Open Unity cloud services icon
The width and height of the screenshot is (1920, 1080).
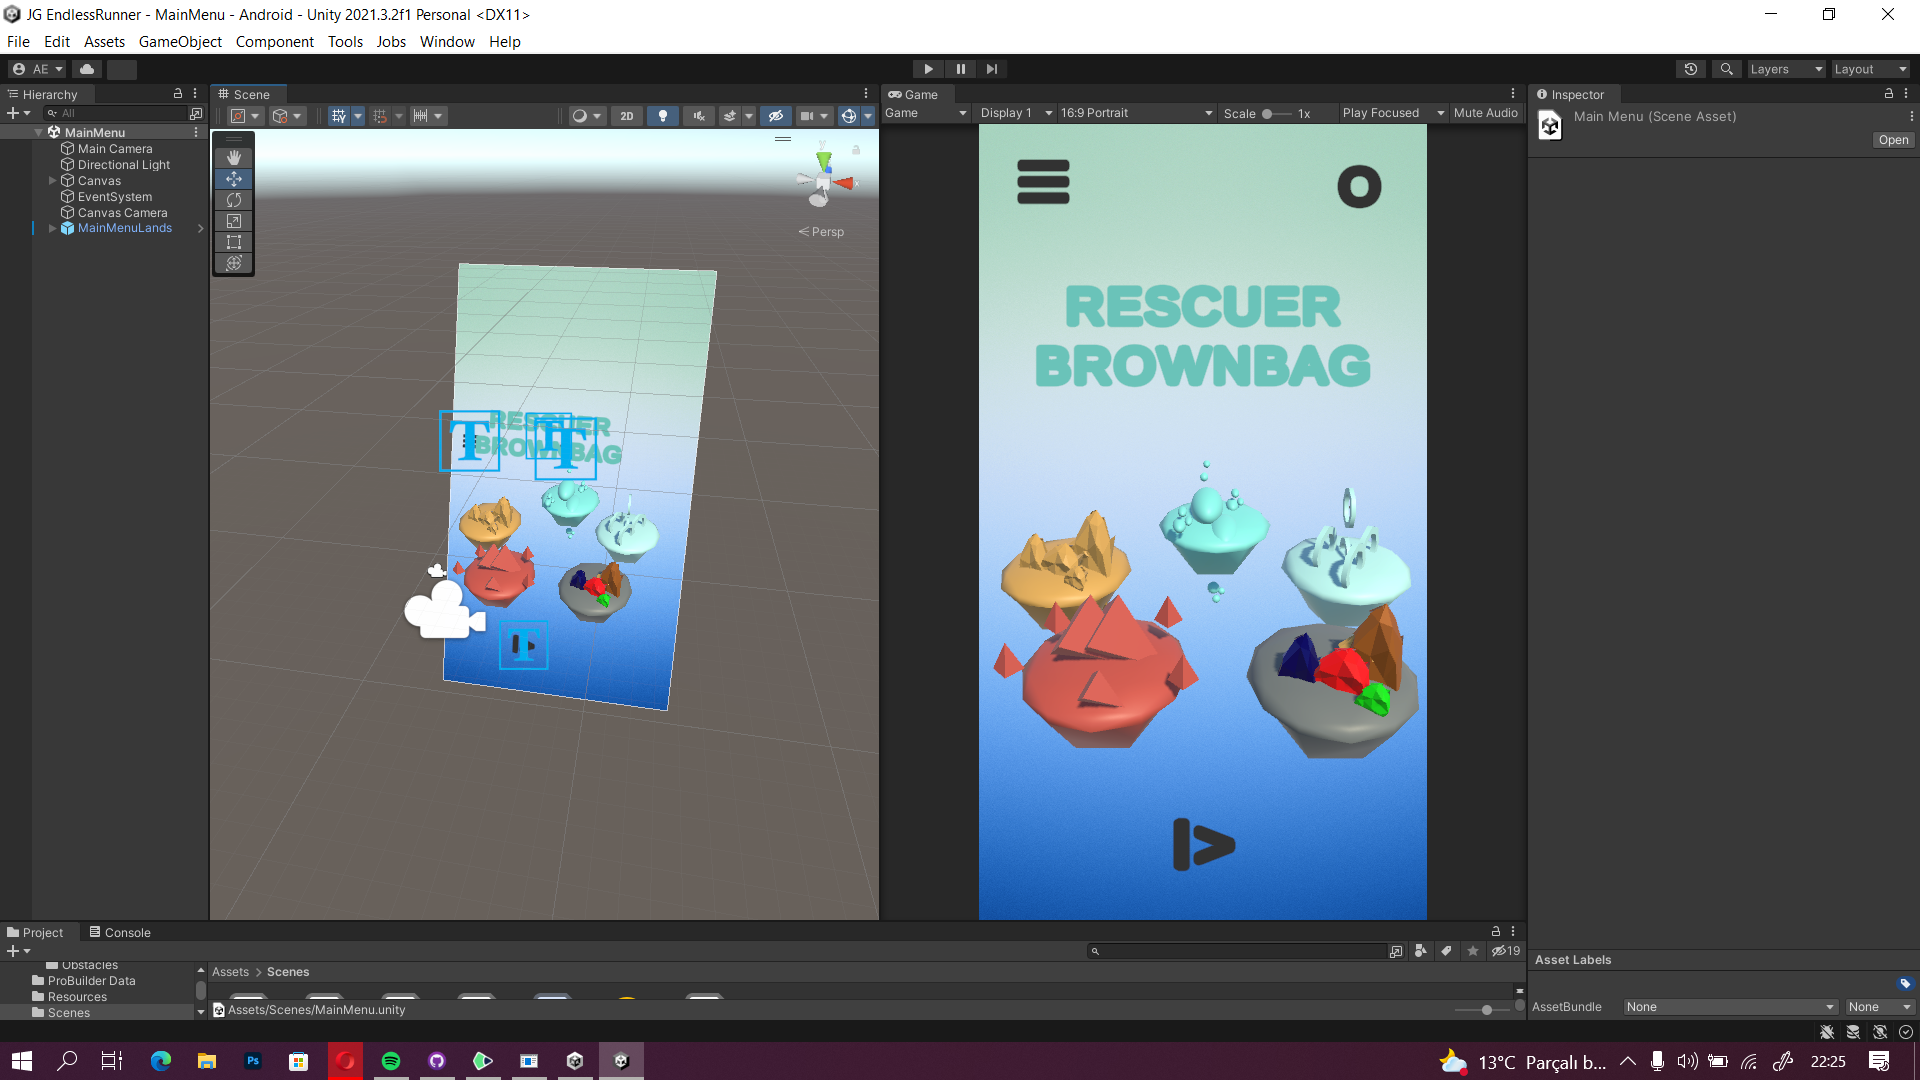click(87, 69)
